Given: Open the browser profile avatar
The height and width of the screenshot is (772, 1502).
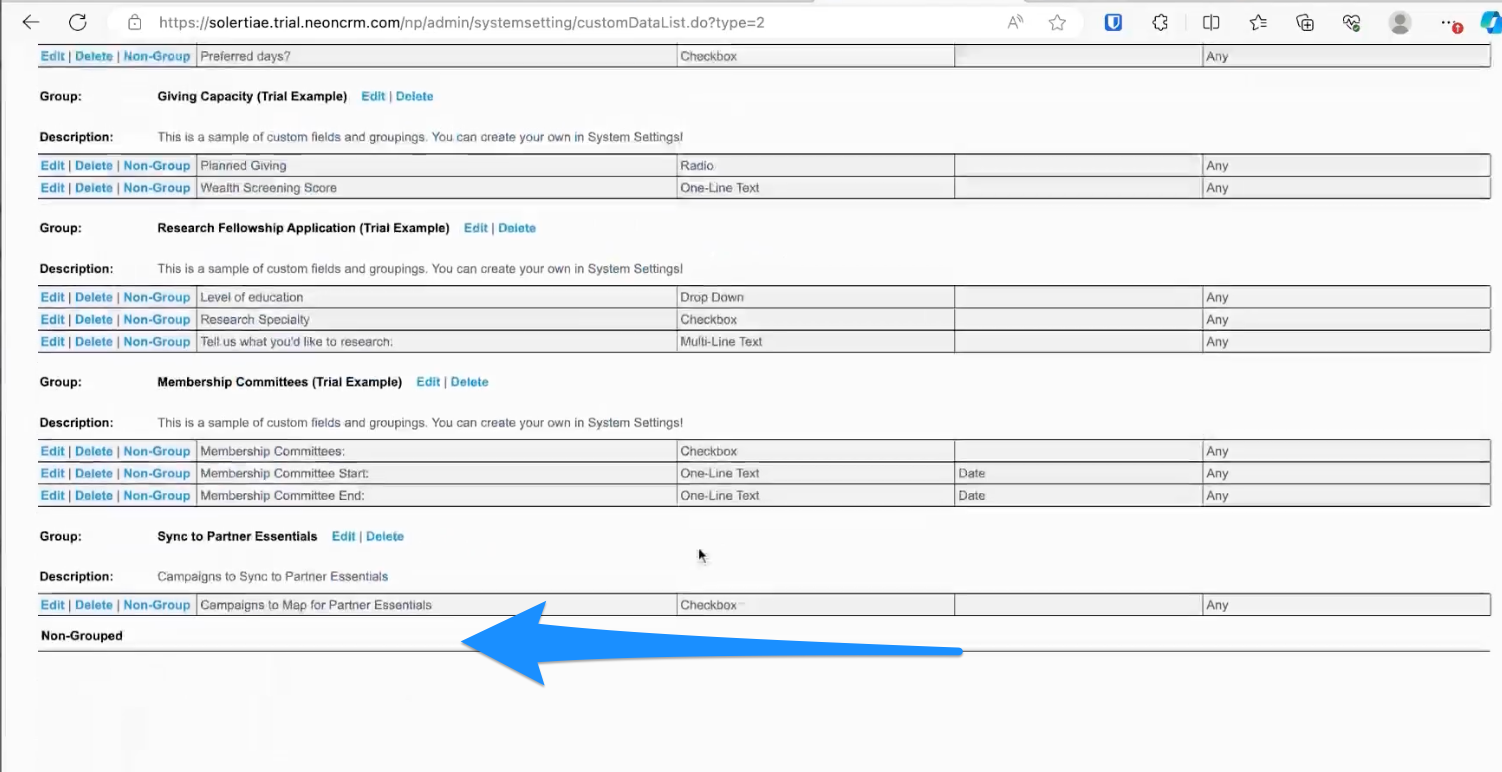Looking at the screenshot, I should pos(1401,22).
